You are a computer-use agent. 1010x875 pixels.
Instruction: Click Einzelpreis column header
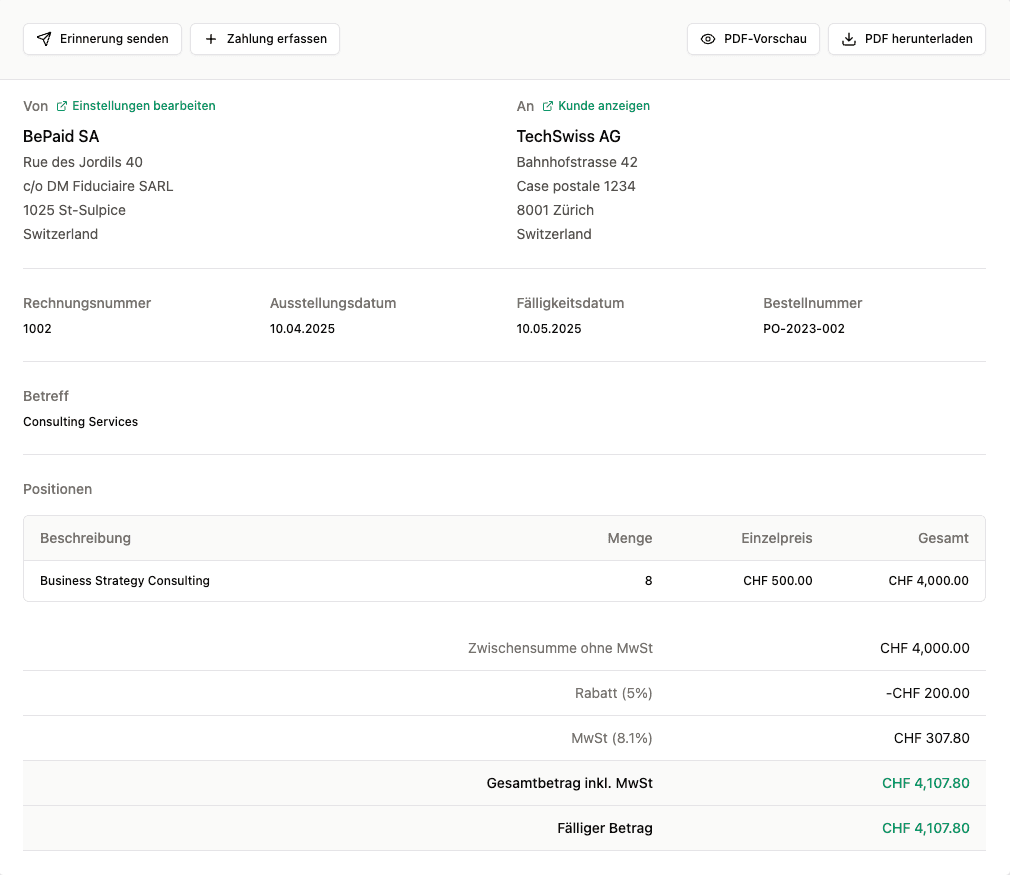tap(776, 539)
